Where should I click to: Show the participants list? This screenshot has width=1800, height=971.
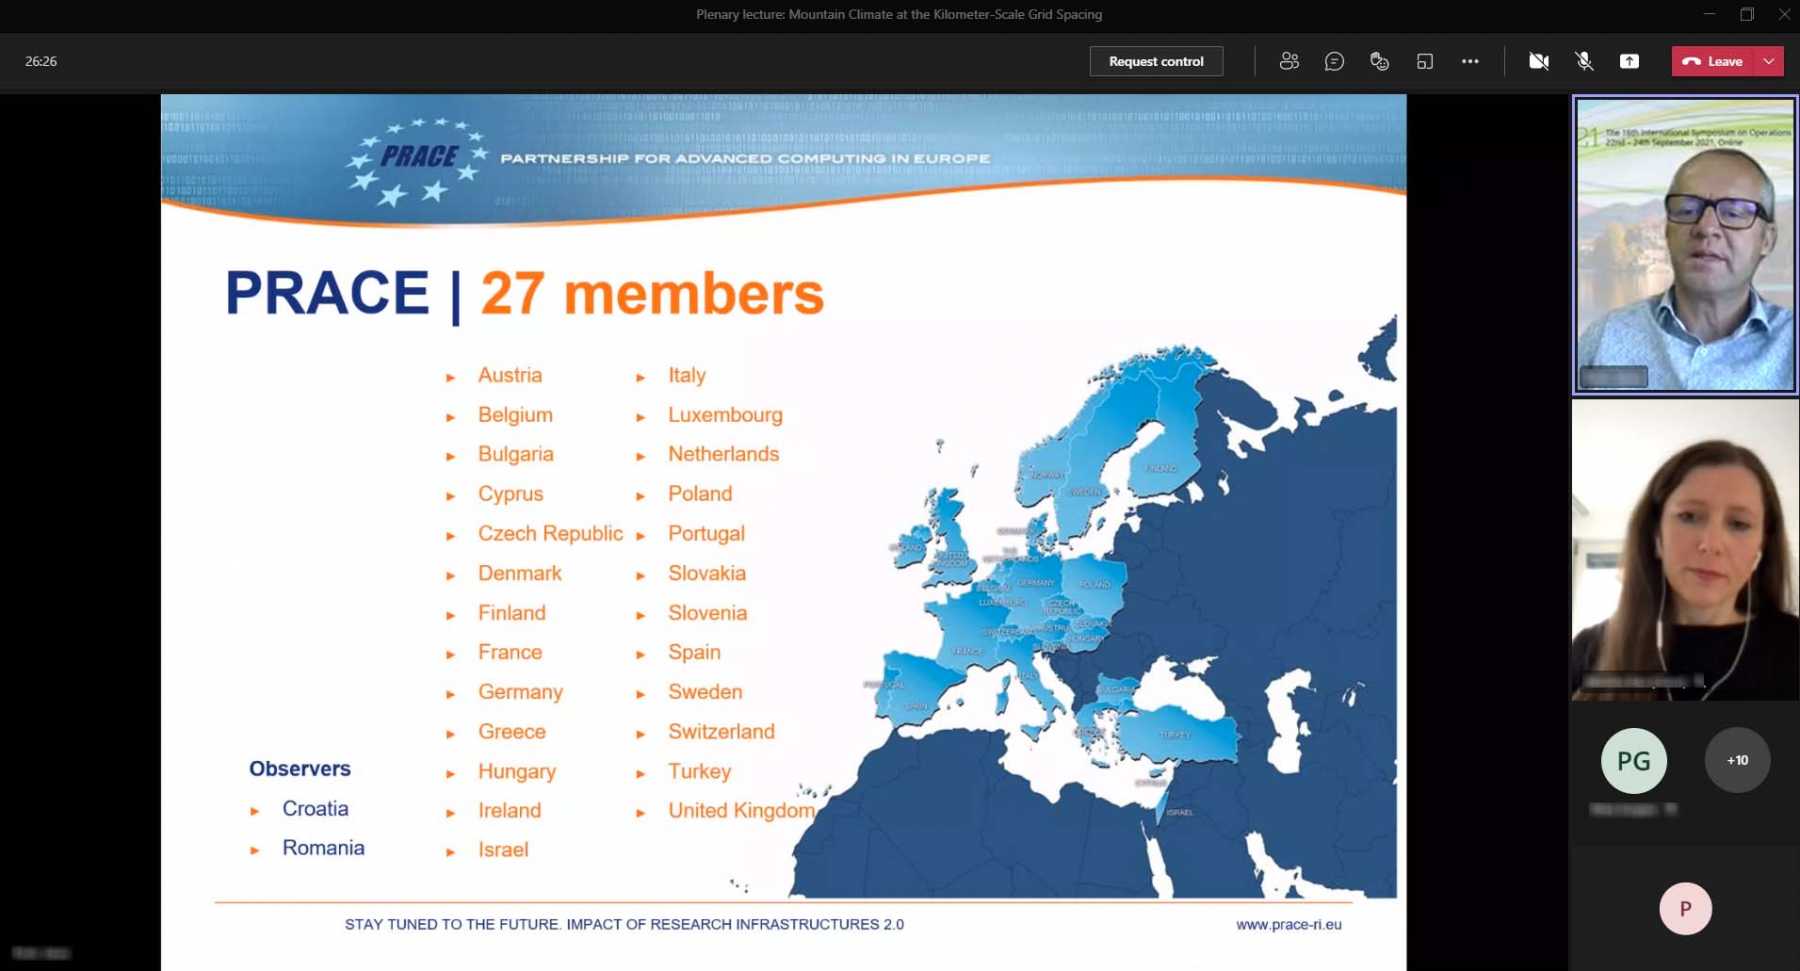pyautogui.click(x=1289, y=61)
